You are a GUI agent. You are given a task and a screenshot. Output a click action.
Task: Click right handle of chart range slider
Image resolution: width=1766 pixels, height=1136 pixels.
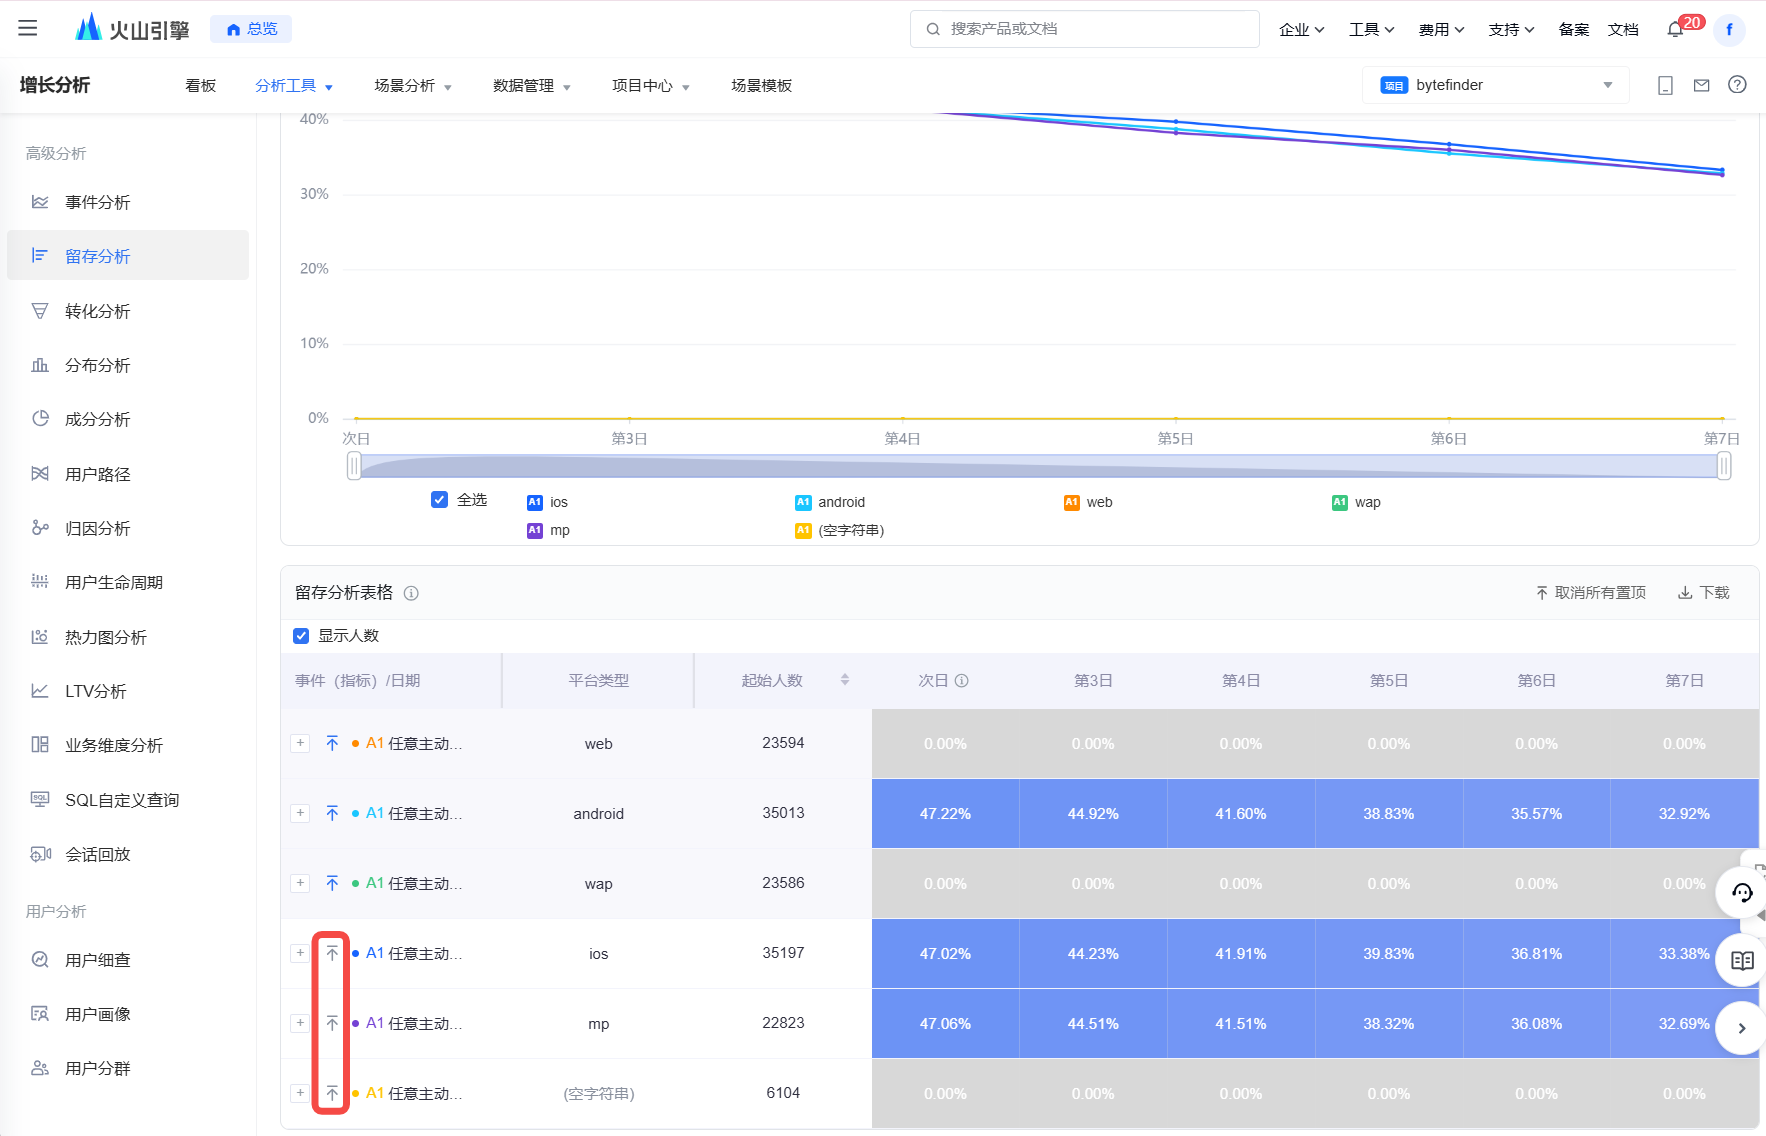click(1724, 466)
